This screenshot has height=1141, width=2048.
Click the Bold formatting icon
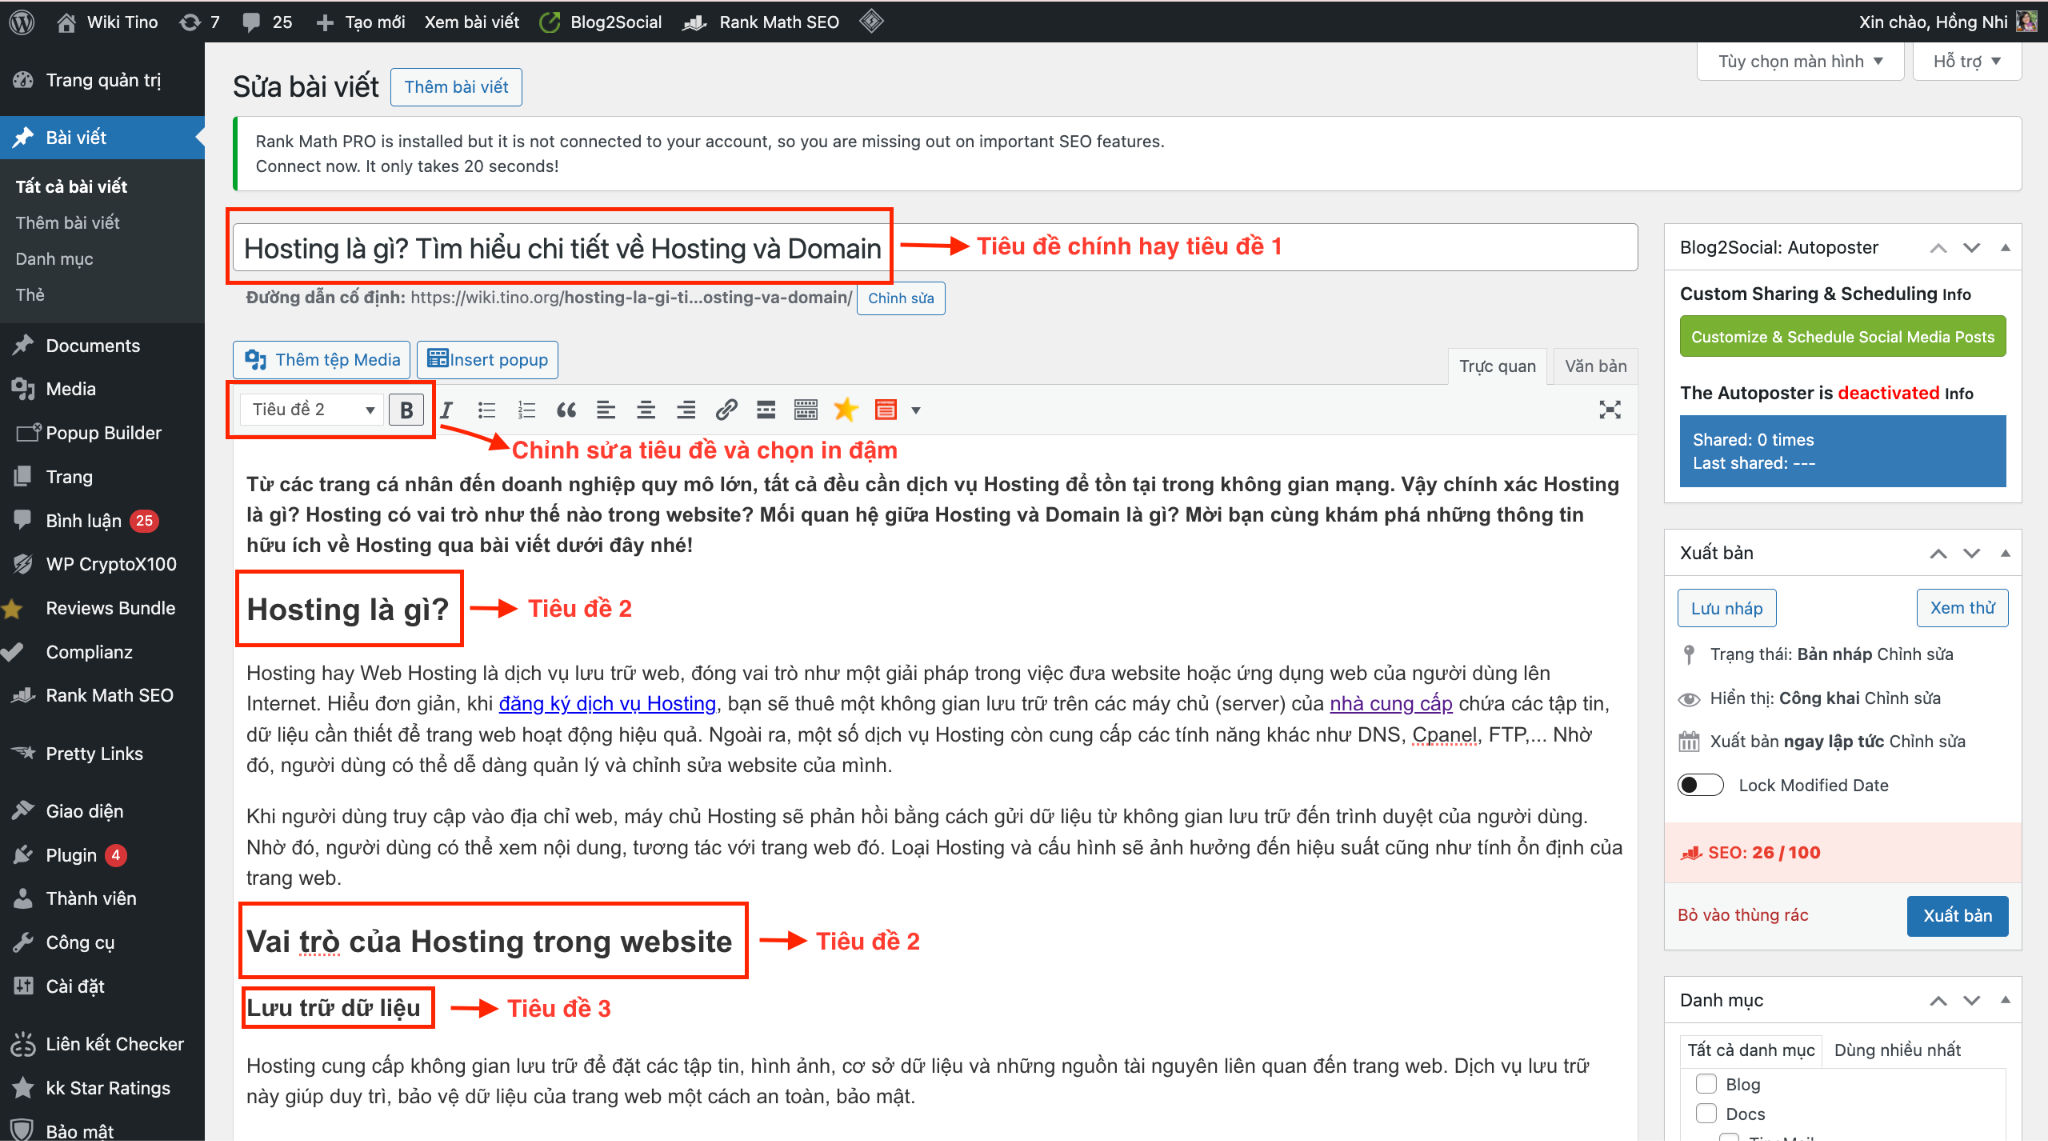coord(407,409)
